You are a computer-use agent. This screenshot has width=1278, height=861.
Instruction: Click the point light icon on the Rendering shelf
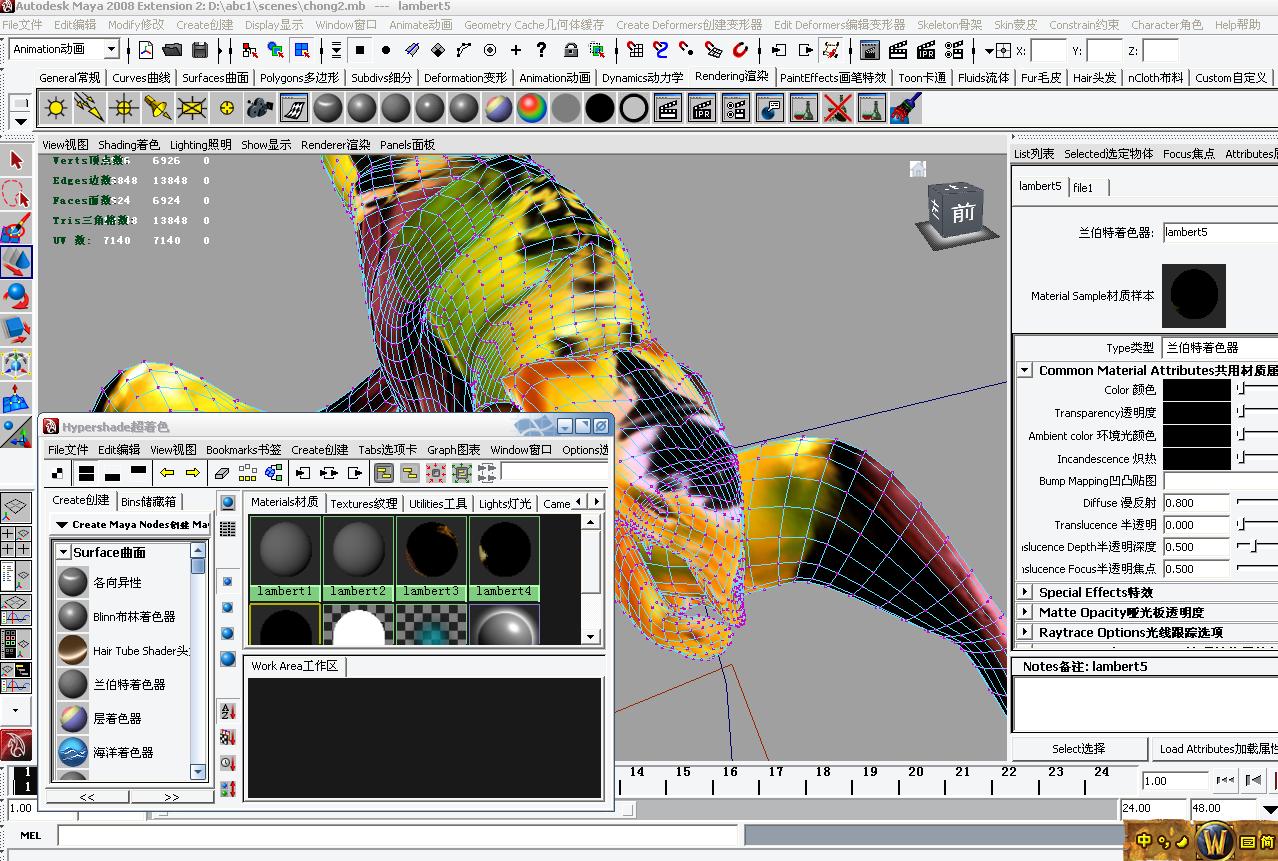pos(123,108)
